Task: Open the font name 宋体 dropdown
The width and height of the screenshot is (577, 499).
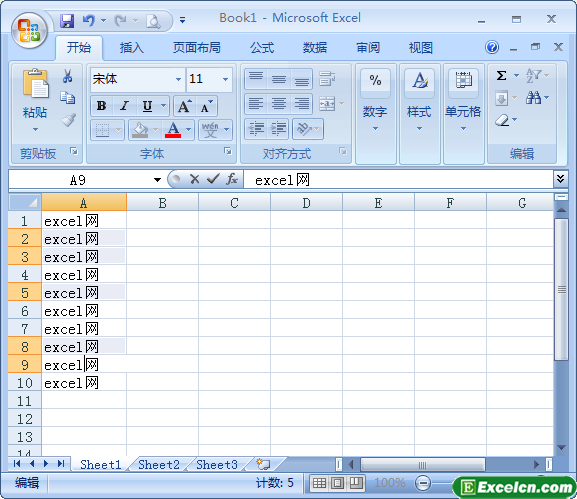Action: click(178, 79)
